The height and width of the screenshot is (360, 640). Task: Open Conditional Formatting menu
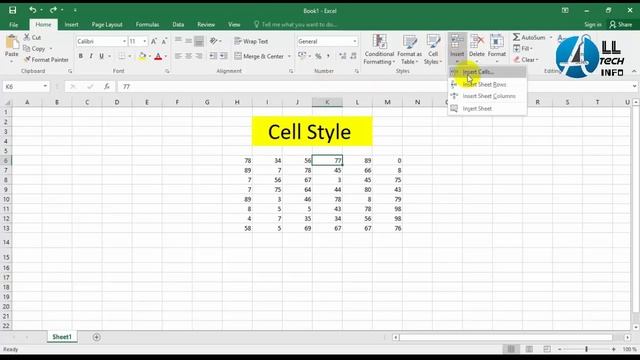[379, 49]
